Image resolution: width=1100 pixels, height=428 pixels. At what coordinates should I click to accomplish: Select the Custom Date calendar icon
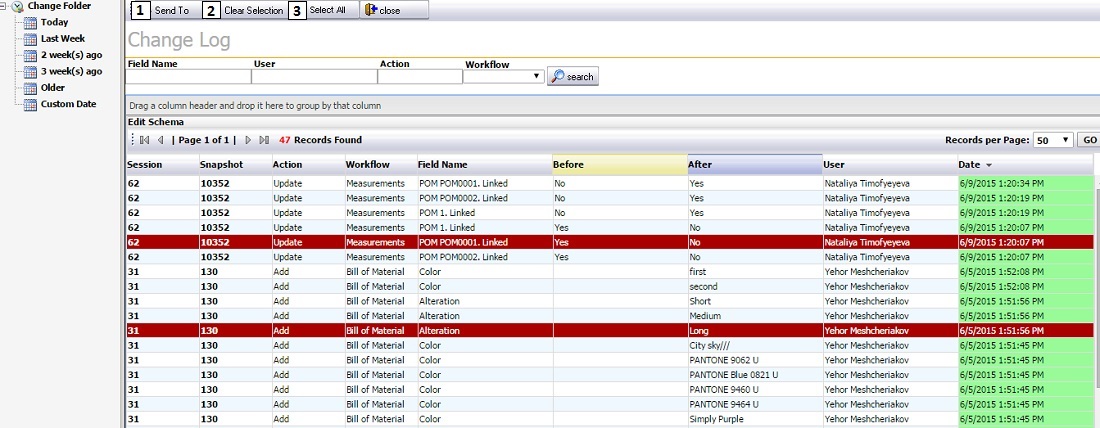(30, 104)
